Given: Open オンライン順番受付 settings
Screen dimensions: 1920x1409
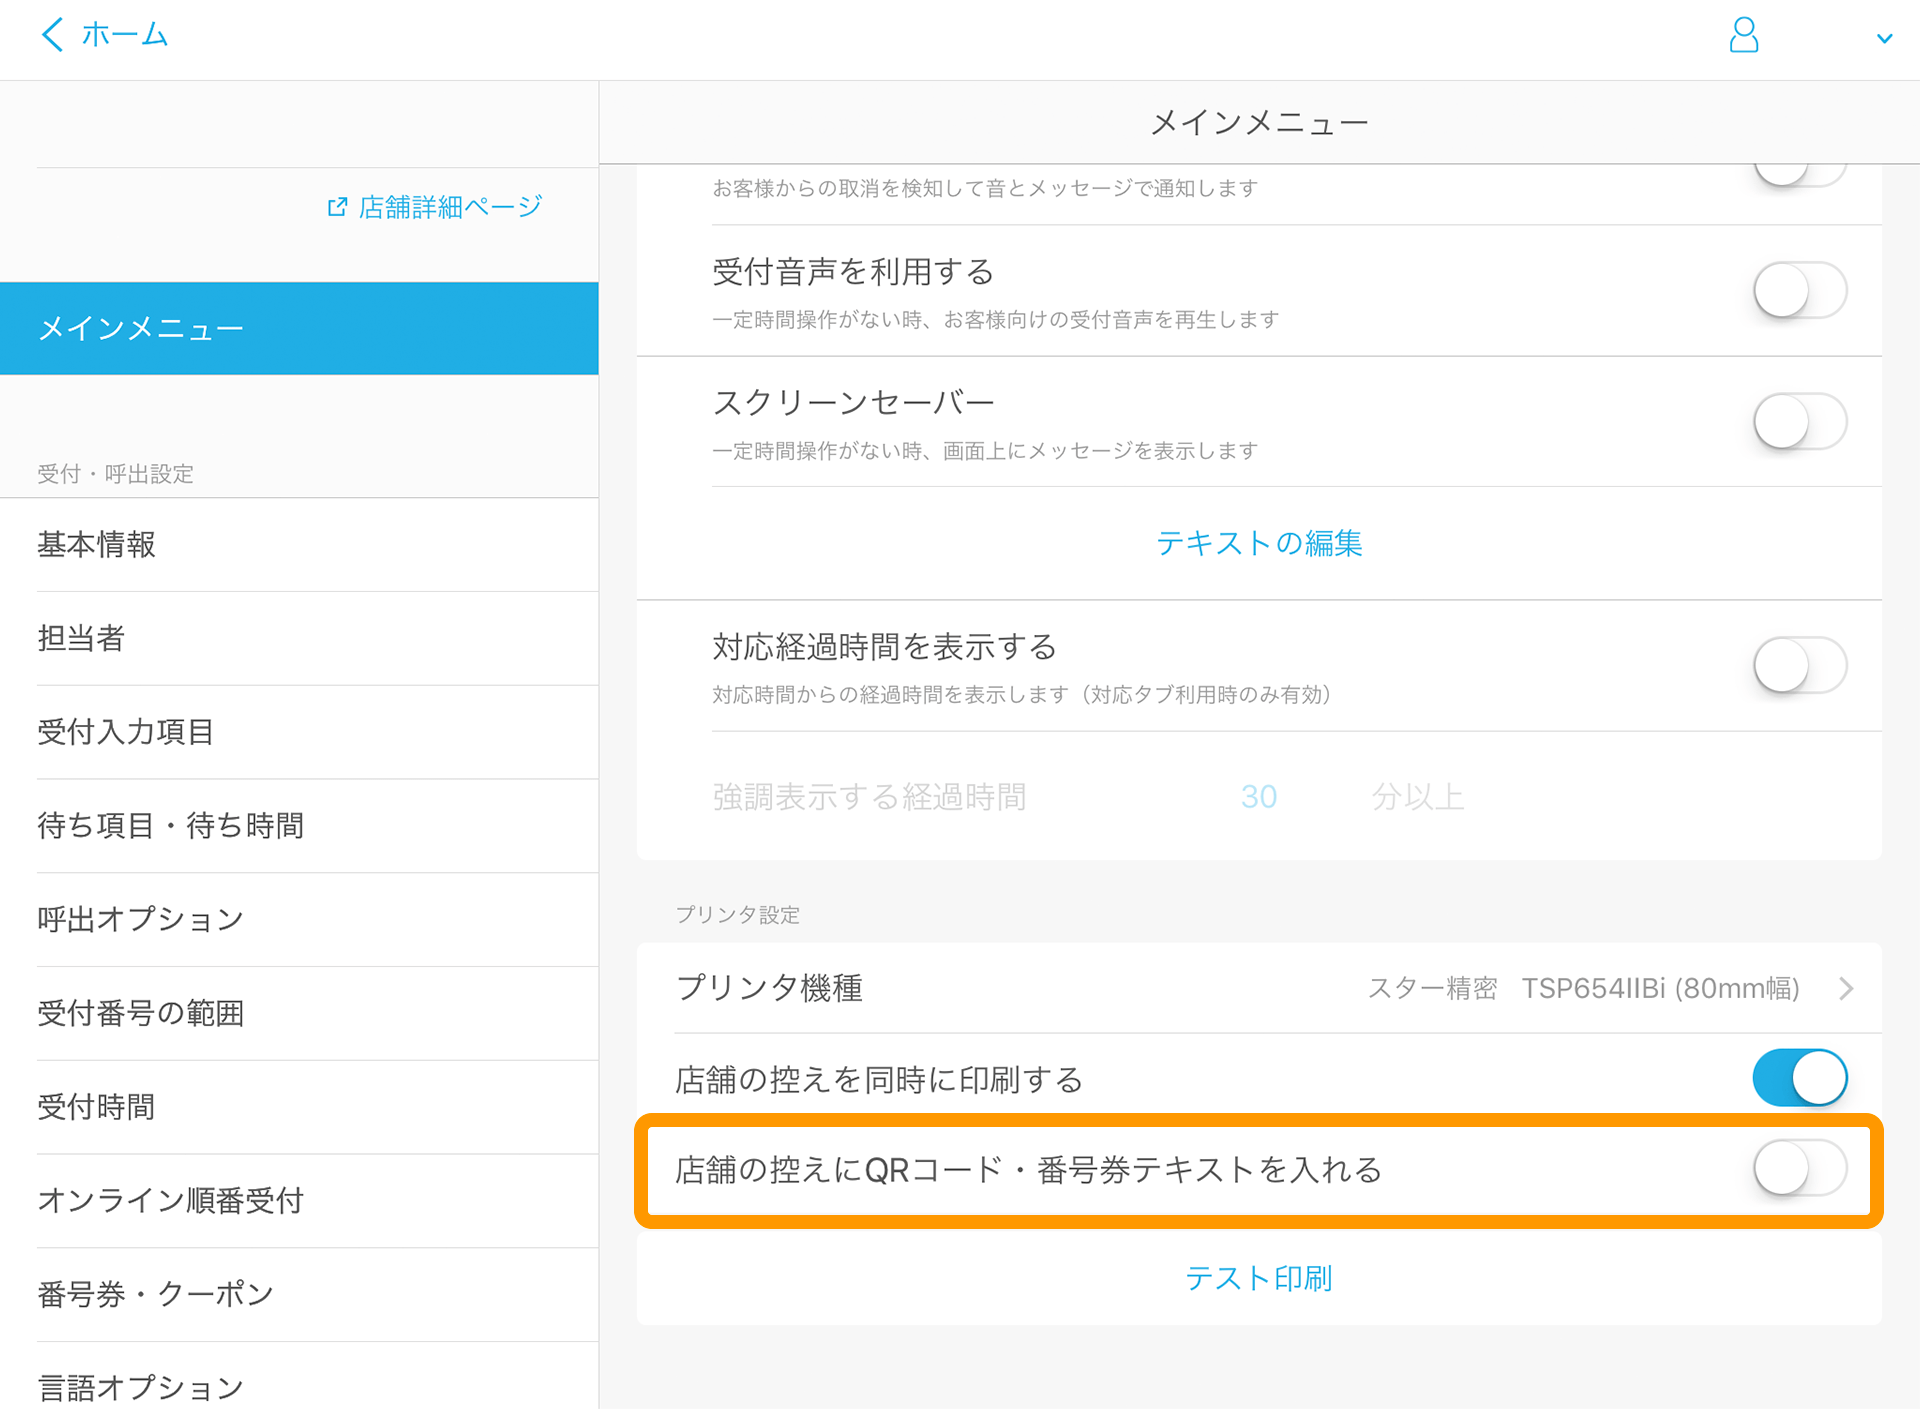Looking at the screenshot, I should 299,1201.
